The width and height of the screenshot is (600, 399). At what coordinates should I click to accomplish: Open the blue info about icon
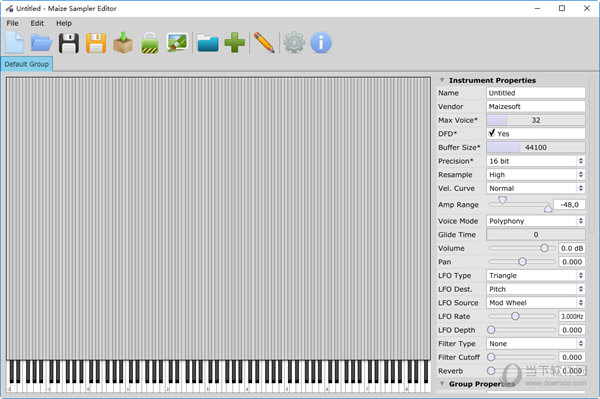point(321,42)
